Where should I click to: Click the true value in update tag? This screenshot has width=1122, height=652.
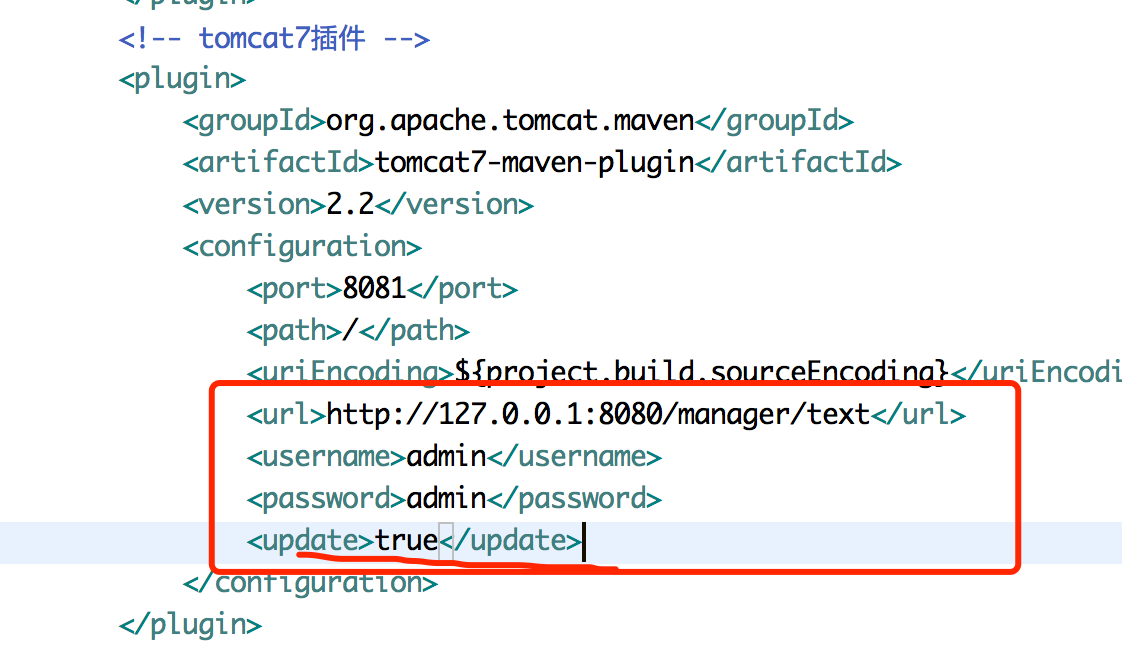[406, 541]
